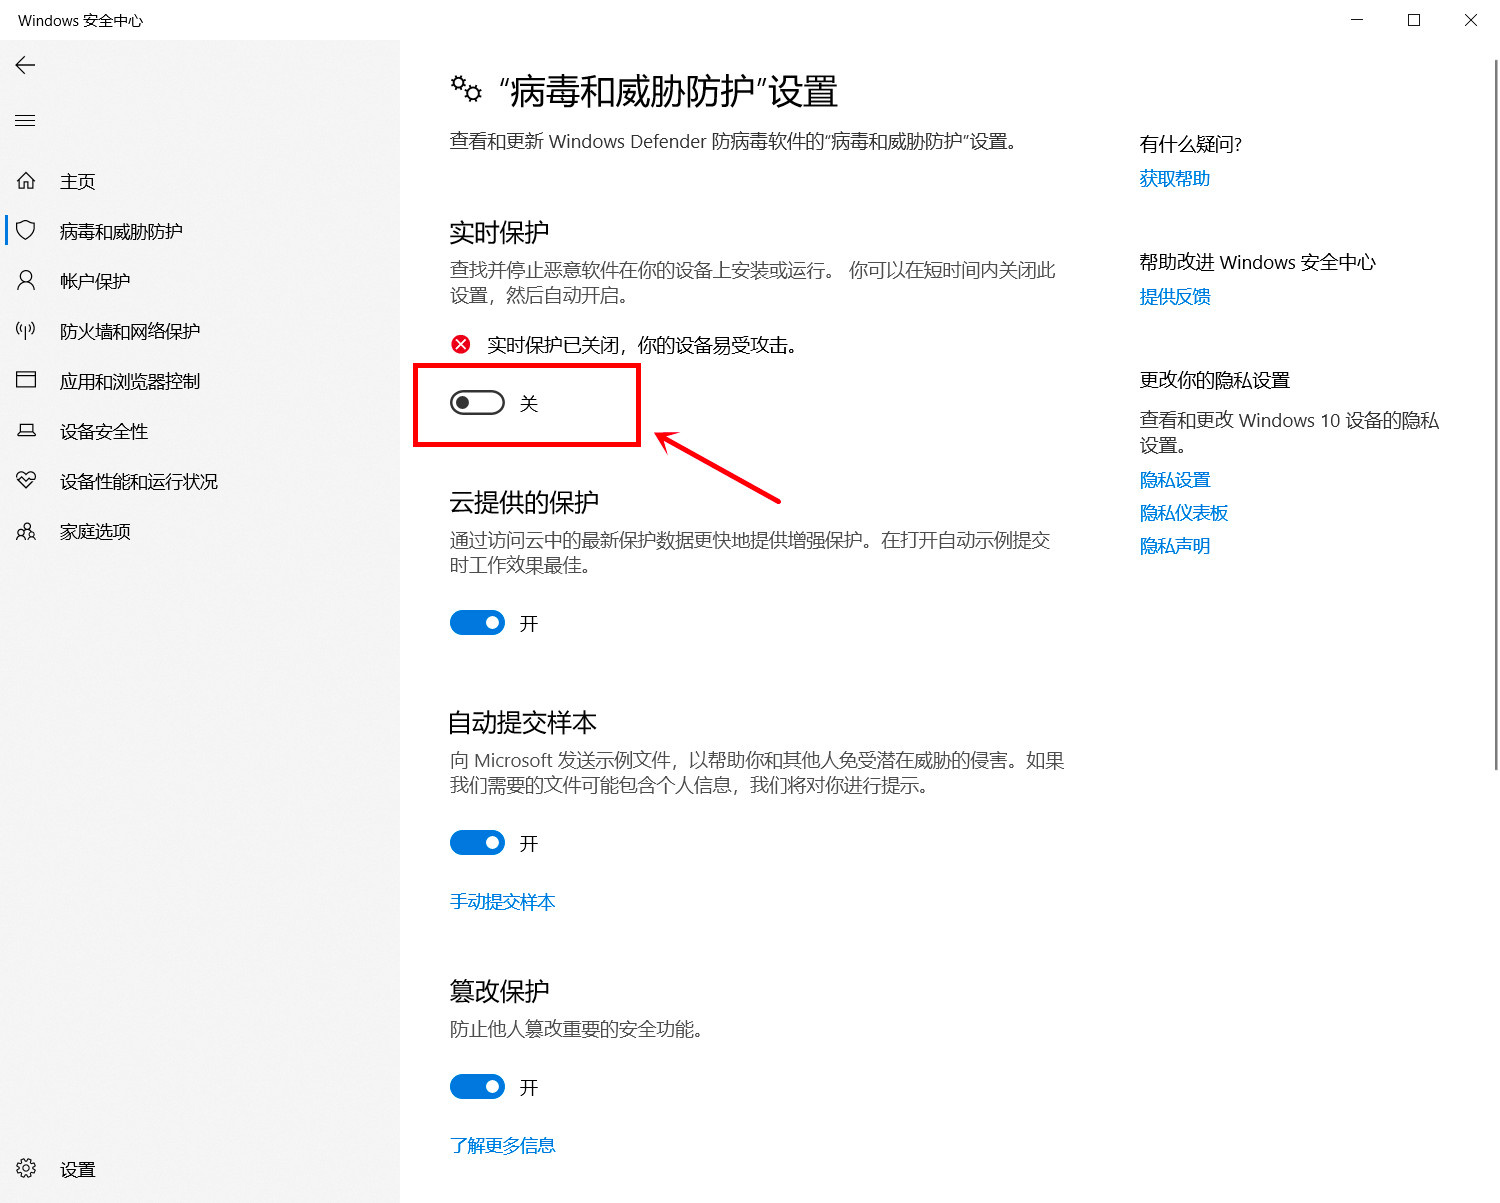
Task: Click the family options people icon
Action: pyautogui.click(x=26, y=531)
